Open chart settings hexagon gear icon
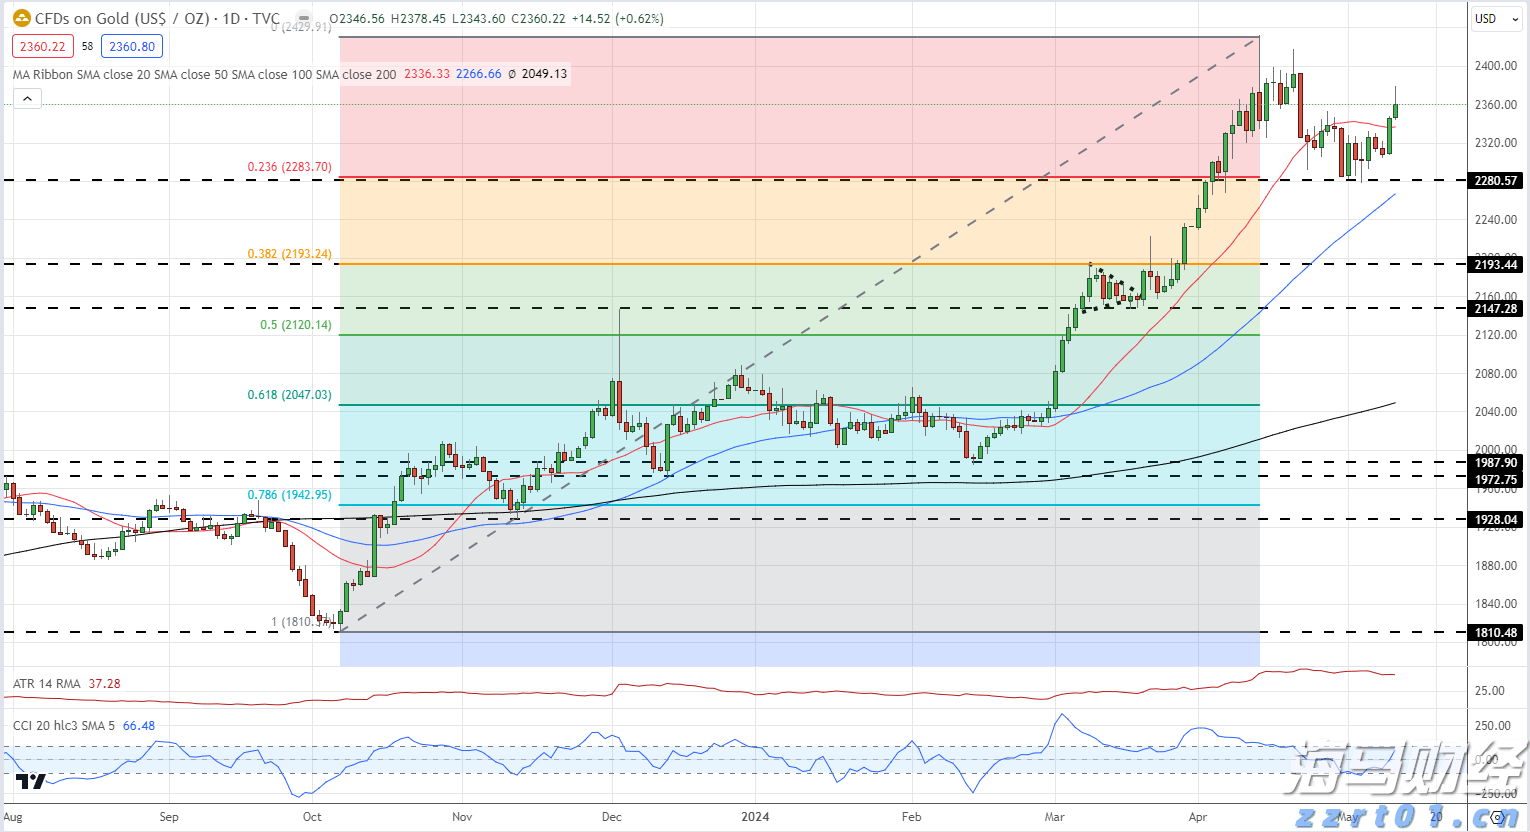Screen dimensions: 1530x832 1498,817
